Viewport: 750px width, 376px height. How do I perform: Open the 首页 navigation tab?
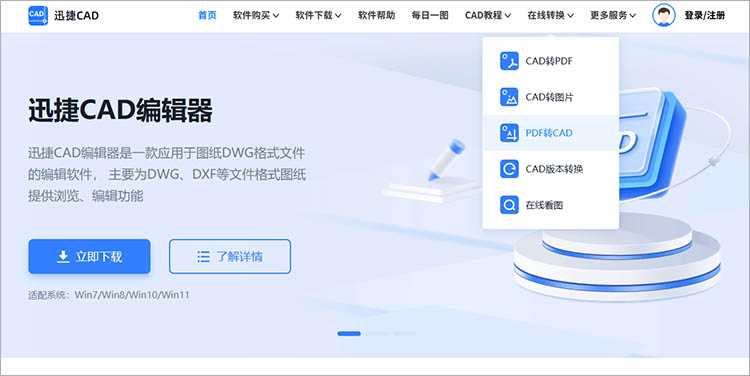[x=207, y=15]
